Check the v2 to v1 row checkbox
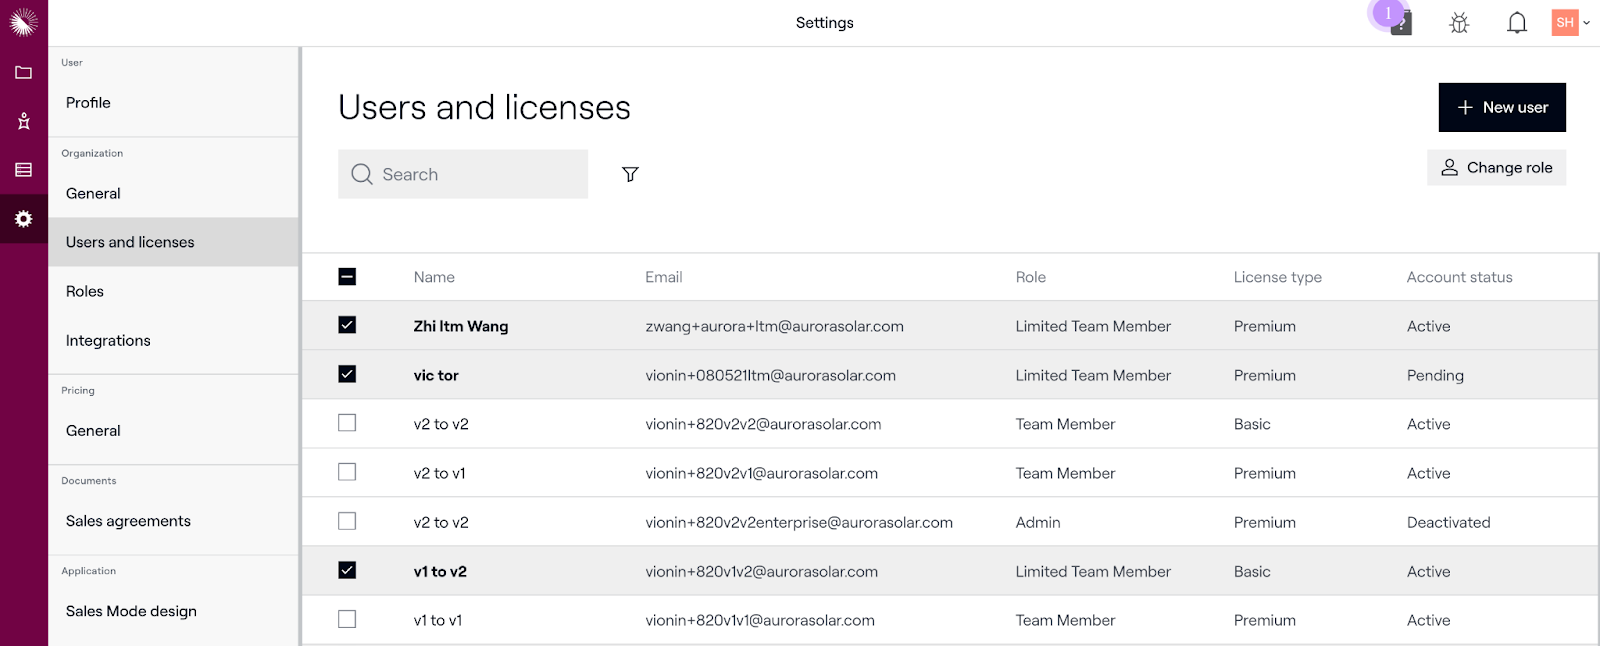 (347, 472)
